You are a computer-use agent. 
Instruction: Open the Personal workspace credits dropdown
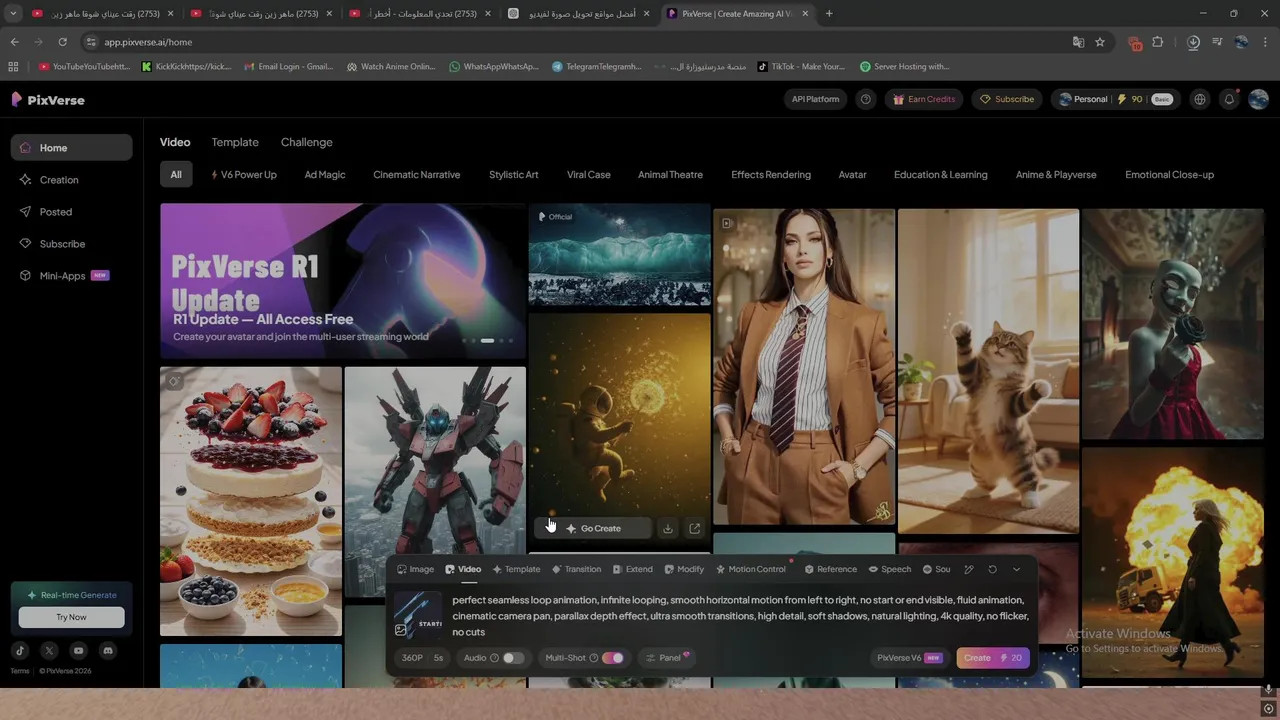[x=1114, y=99]
